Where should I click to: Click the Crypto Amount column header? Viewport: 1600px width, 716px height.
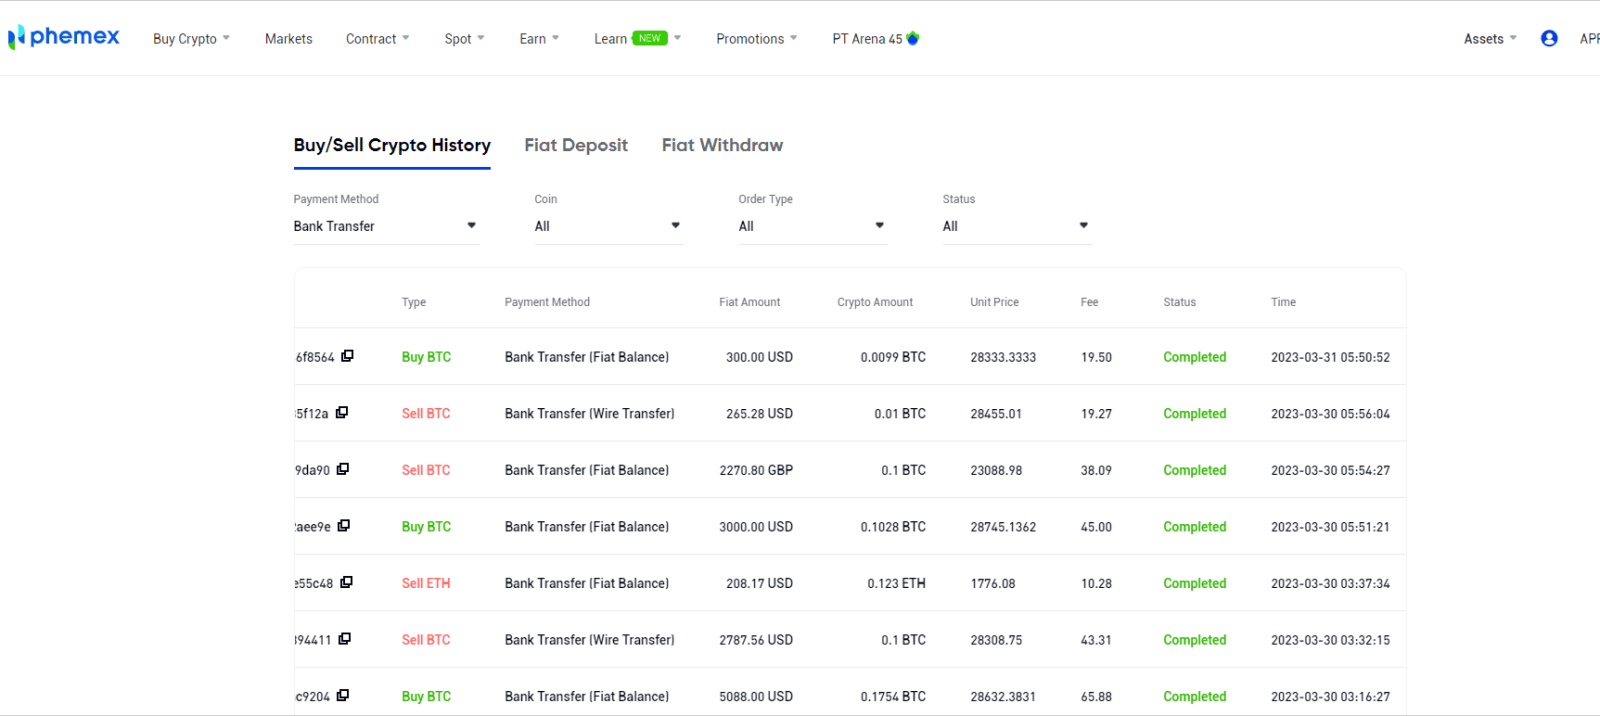pos(875,302)
